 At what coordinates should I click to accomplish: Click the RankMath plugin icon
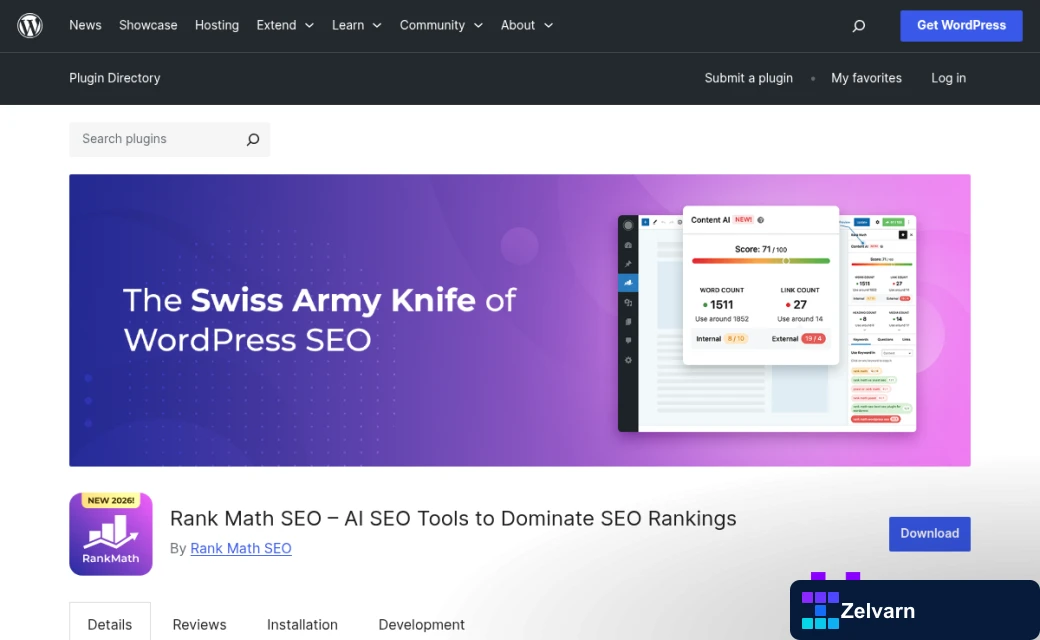[111, 534]
